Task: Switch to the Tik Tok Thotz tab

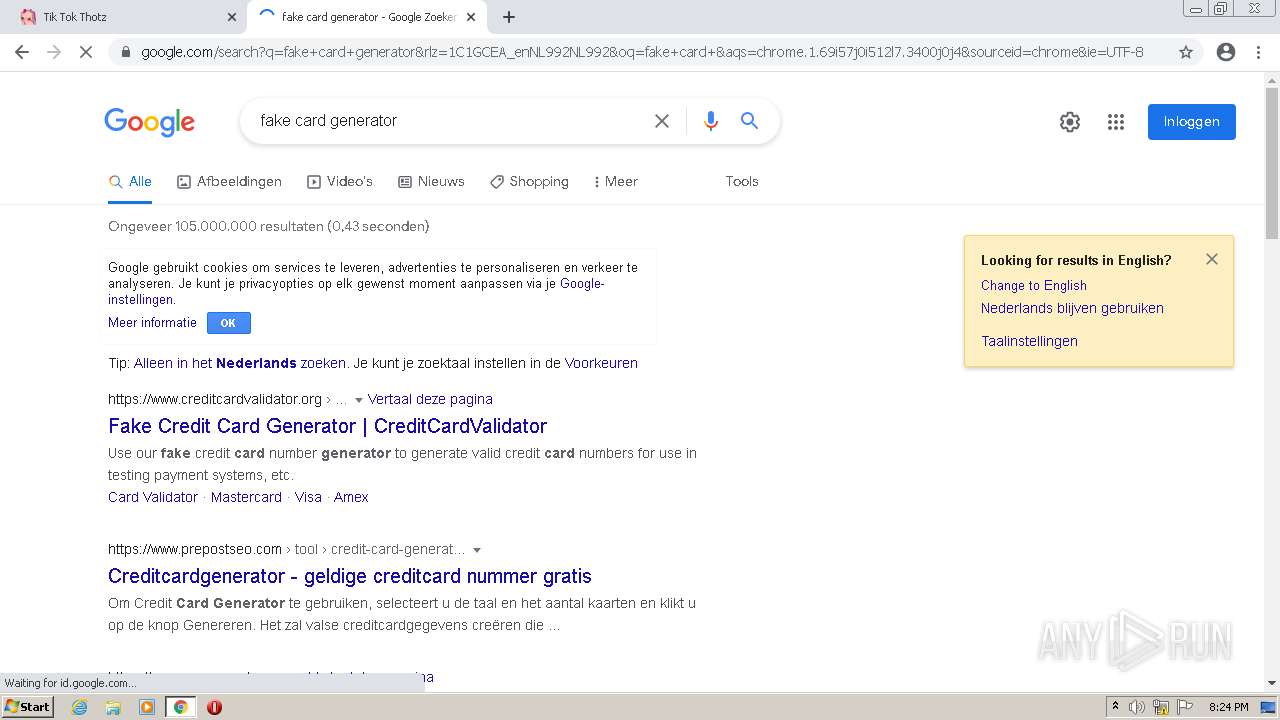Action: (122, 17)
